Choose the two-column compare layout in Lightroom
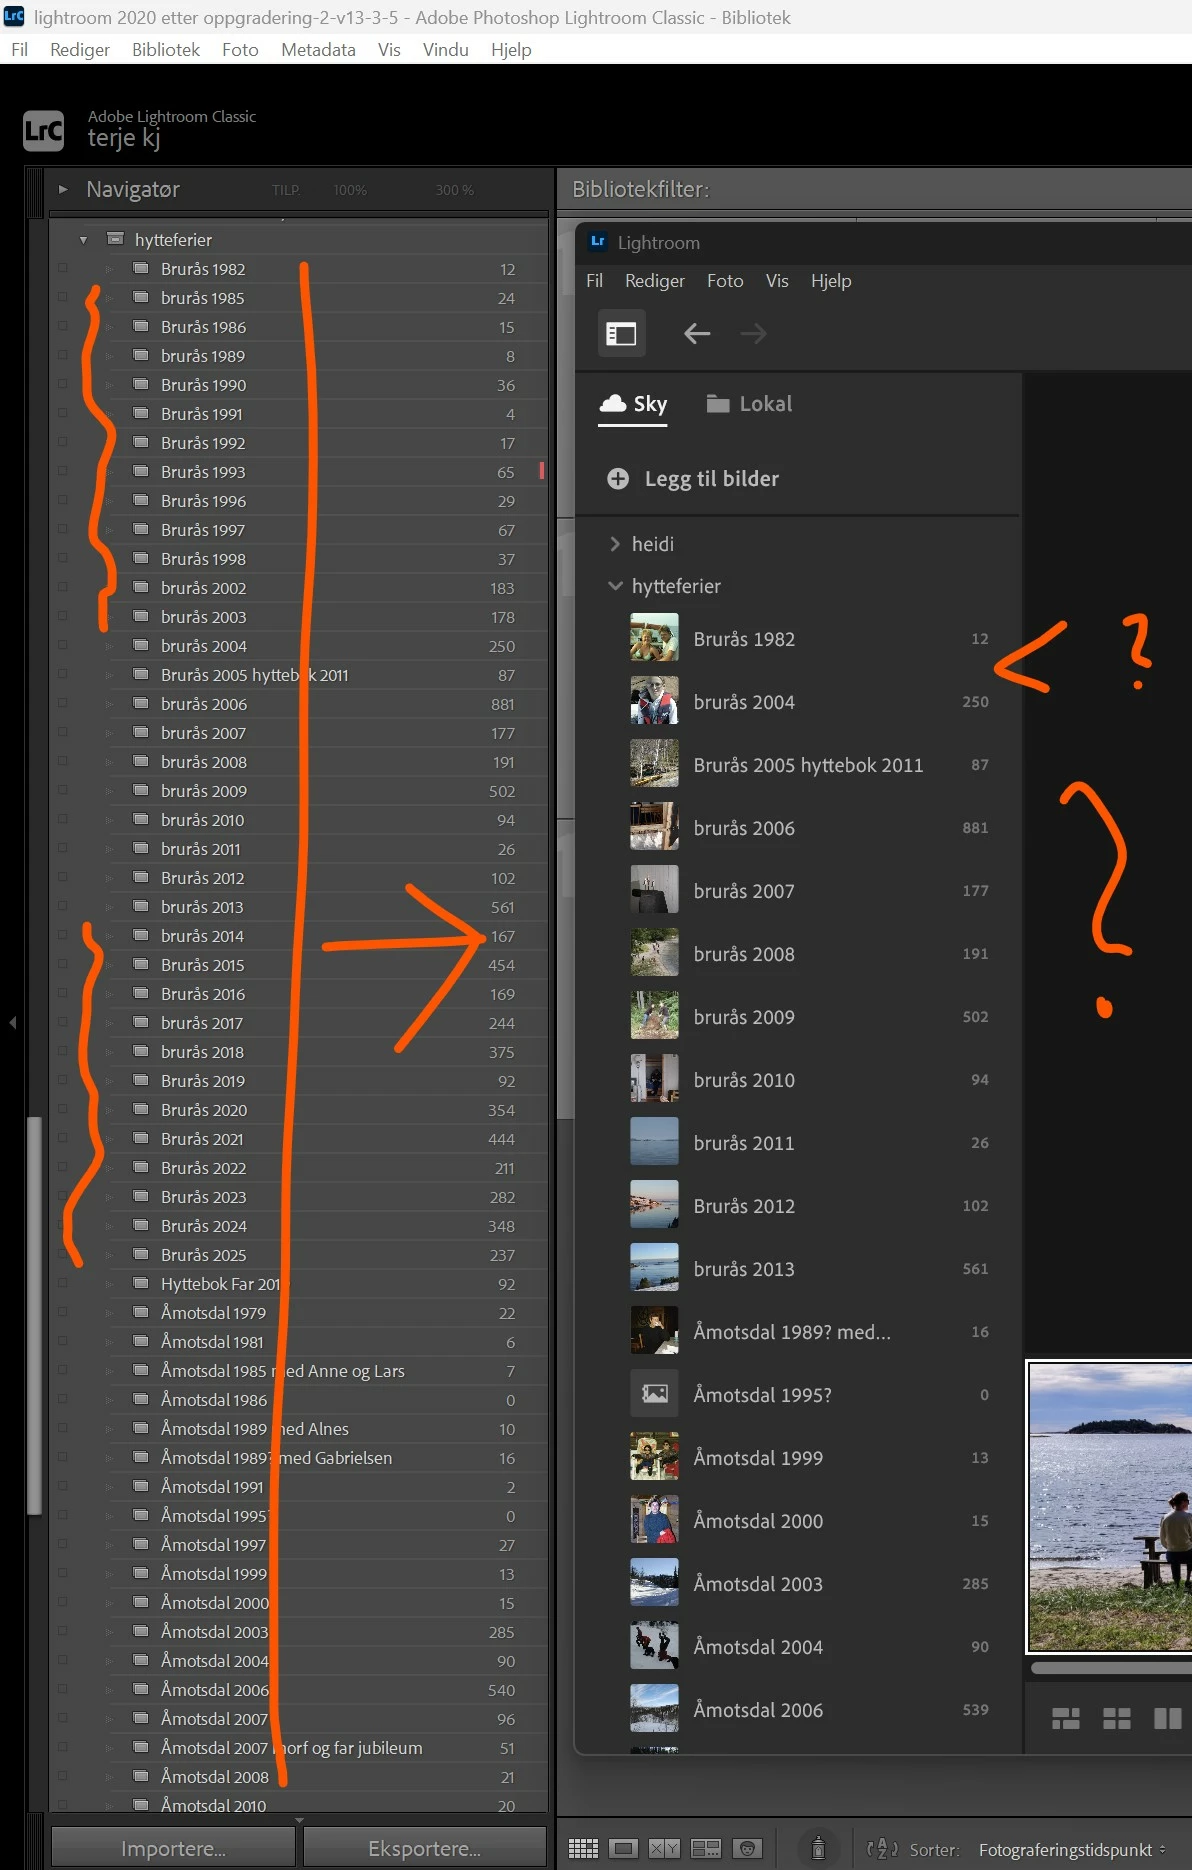The width and height of the screenshot is (1192, 1870). coord(1168,1718)
